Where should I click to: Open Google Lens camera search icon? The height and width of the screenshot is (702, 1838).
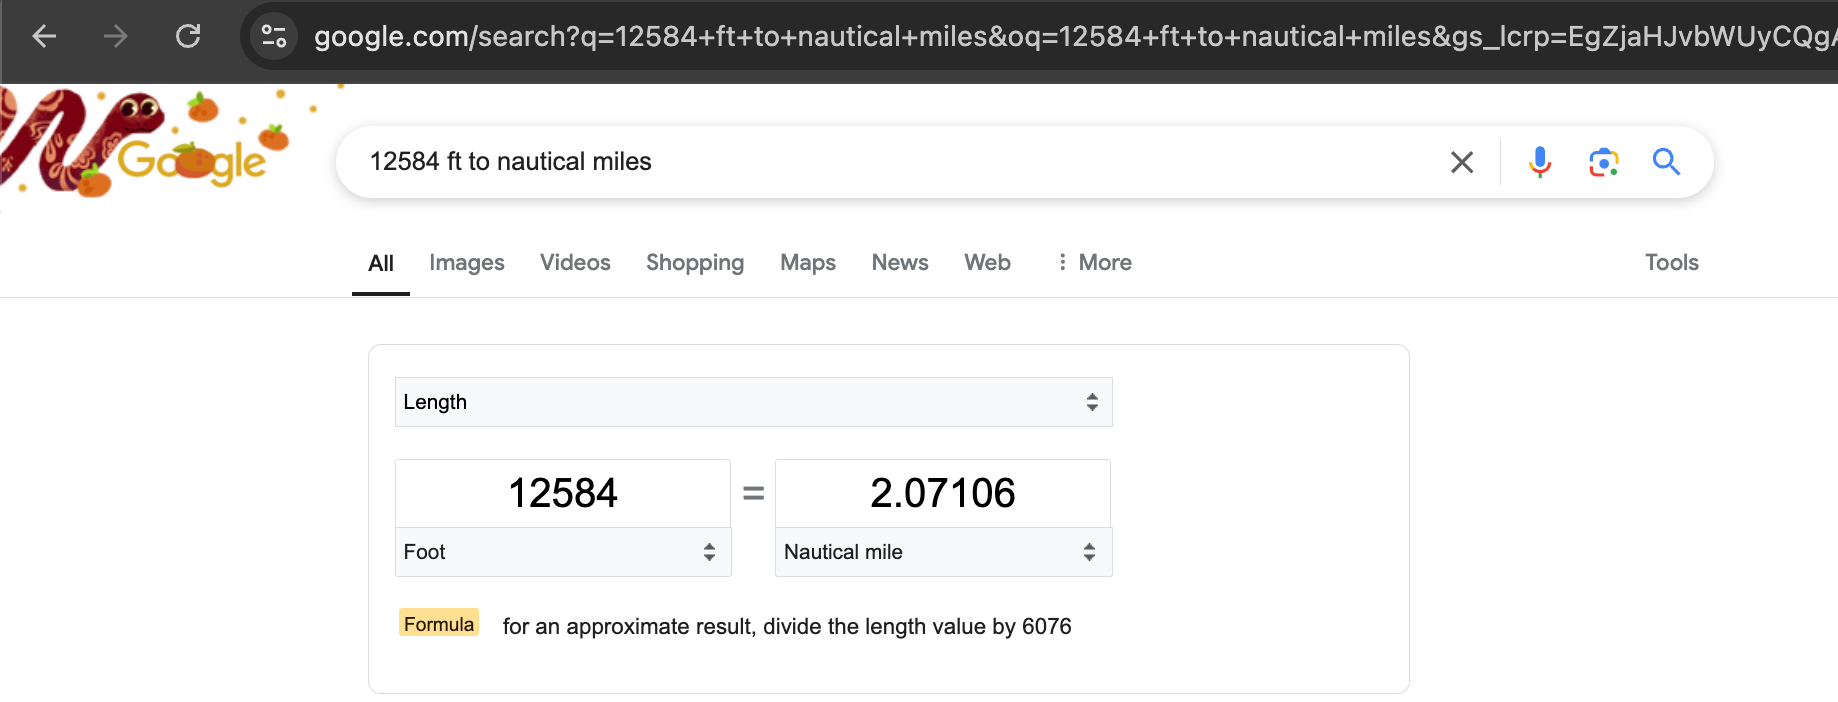coord(1604,162)
